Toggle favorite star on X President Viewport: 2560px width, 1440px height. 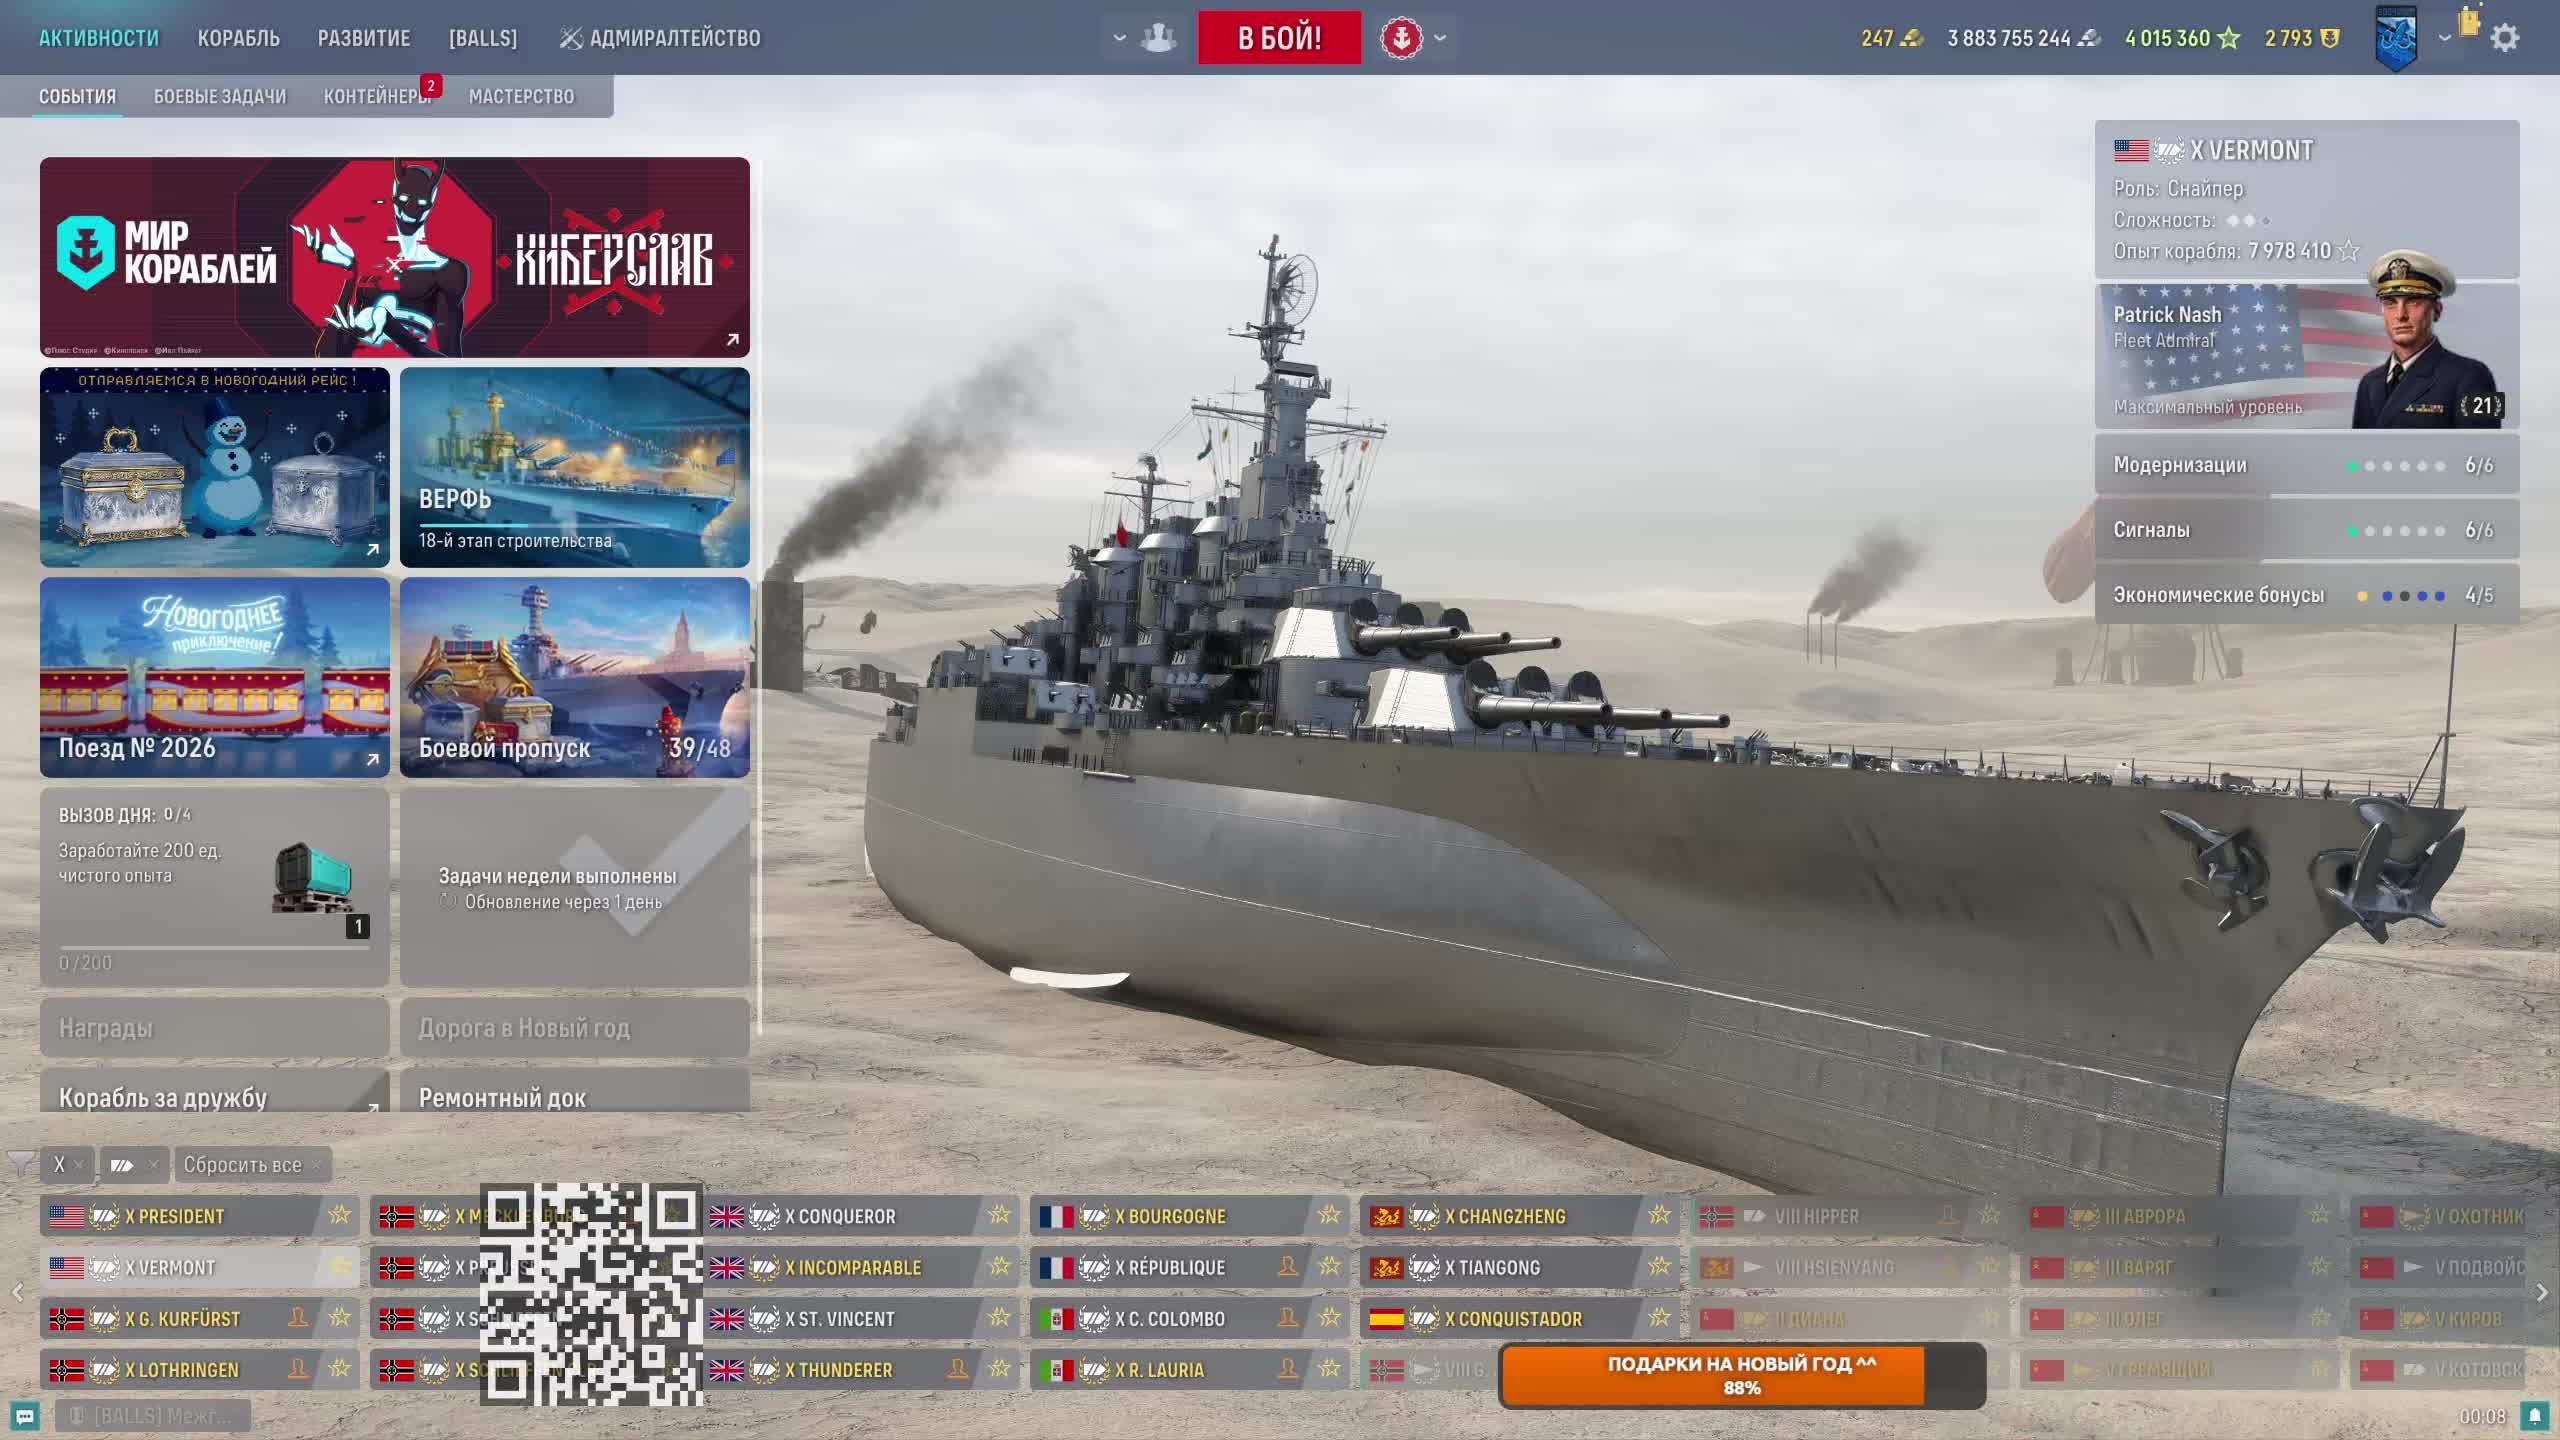340,1215
